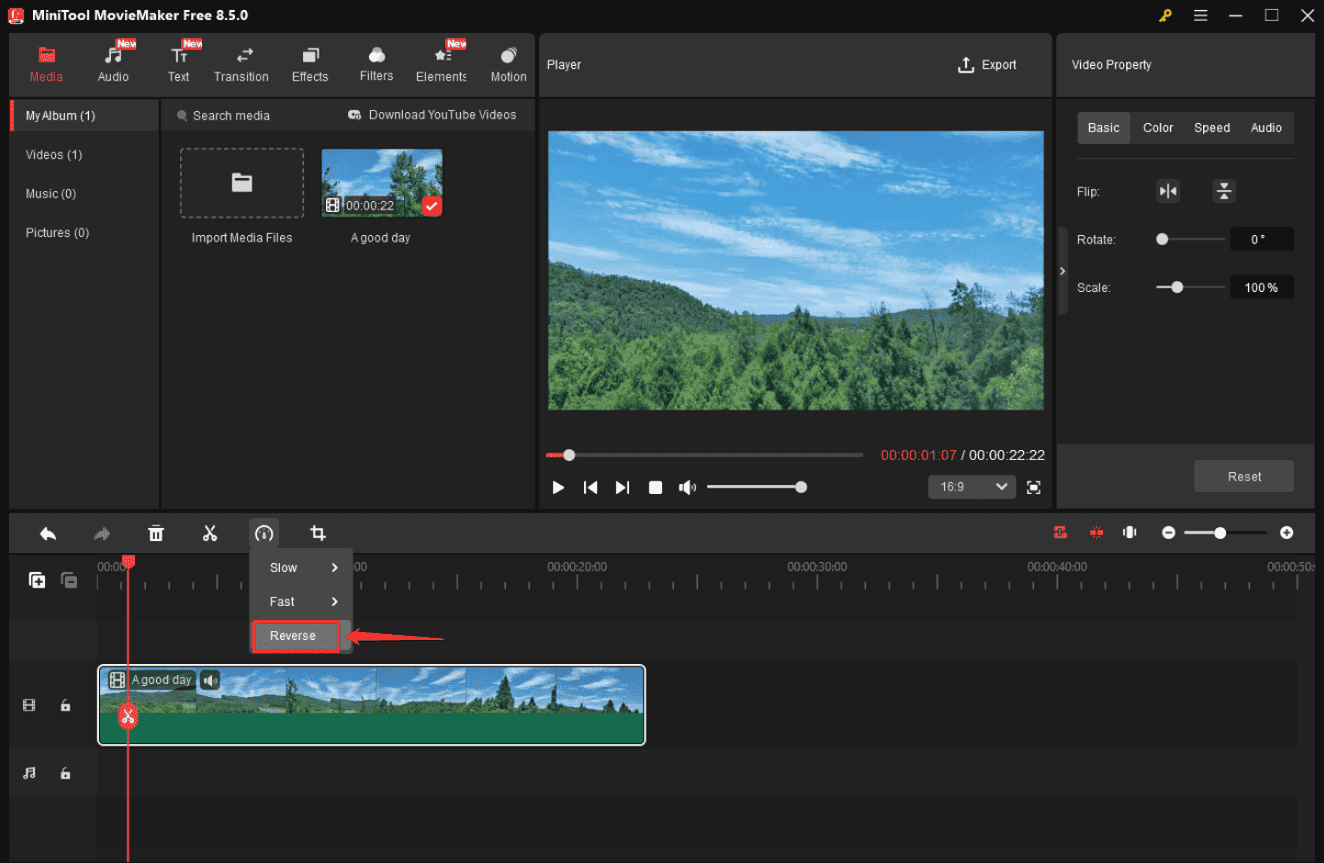Flip the video horizontally
This screenshot has width=1324, height=863.
[1168, 191]
